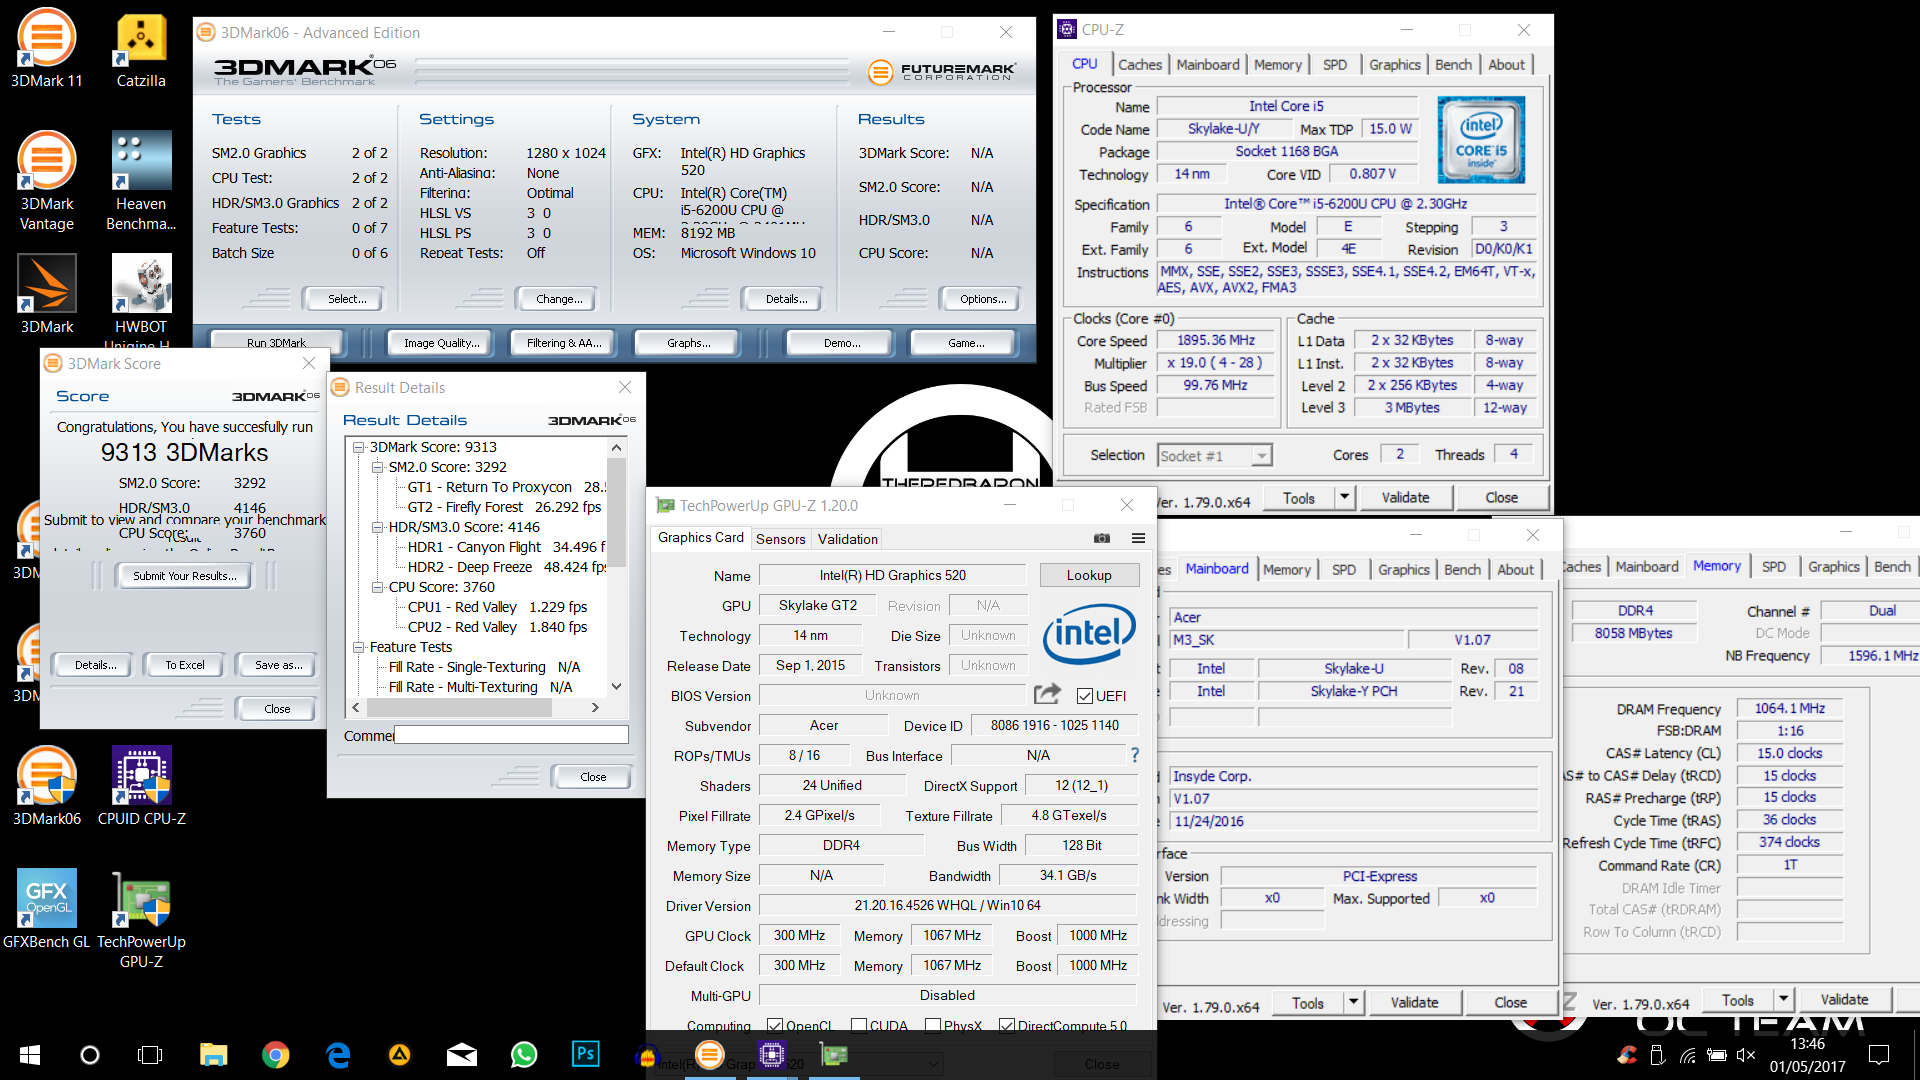Click Validate in the top CPU-Z window
Viewport: 1920px width, 1080px height.
tap(1405, 497)
